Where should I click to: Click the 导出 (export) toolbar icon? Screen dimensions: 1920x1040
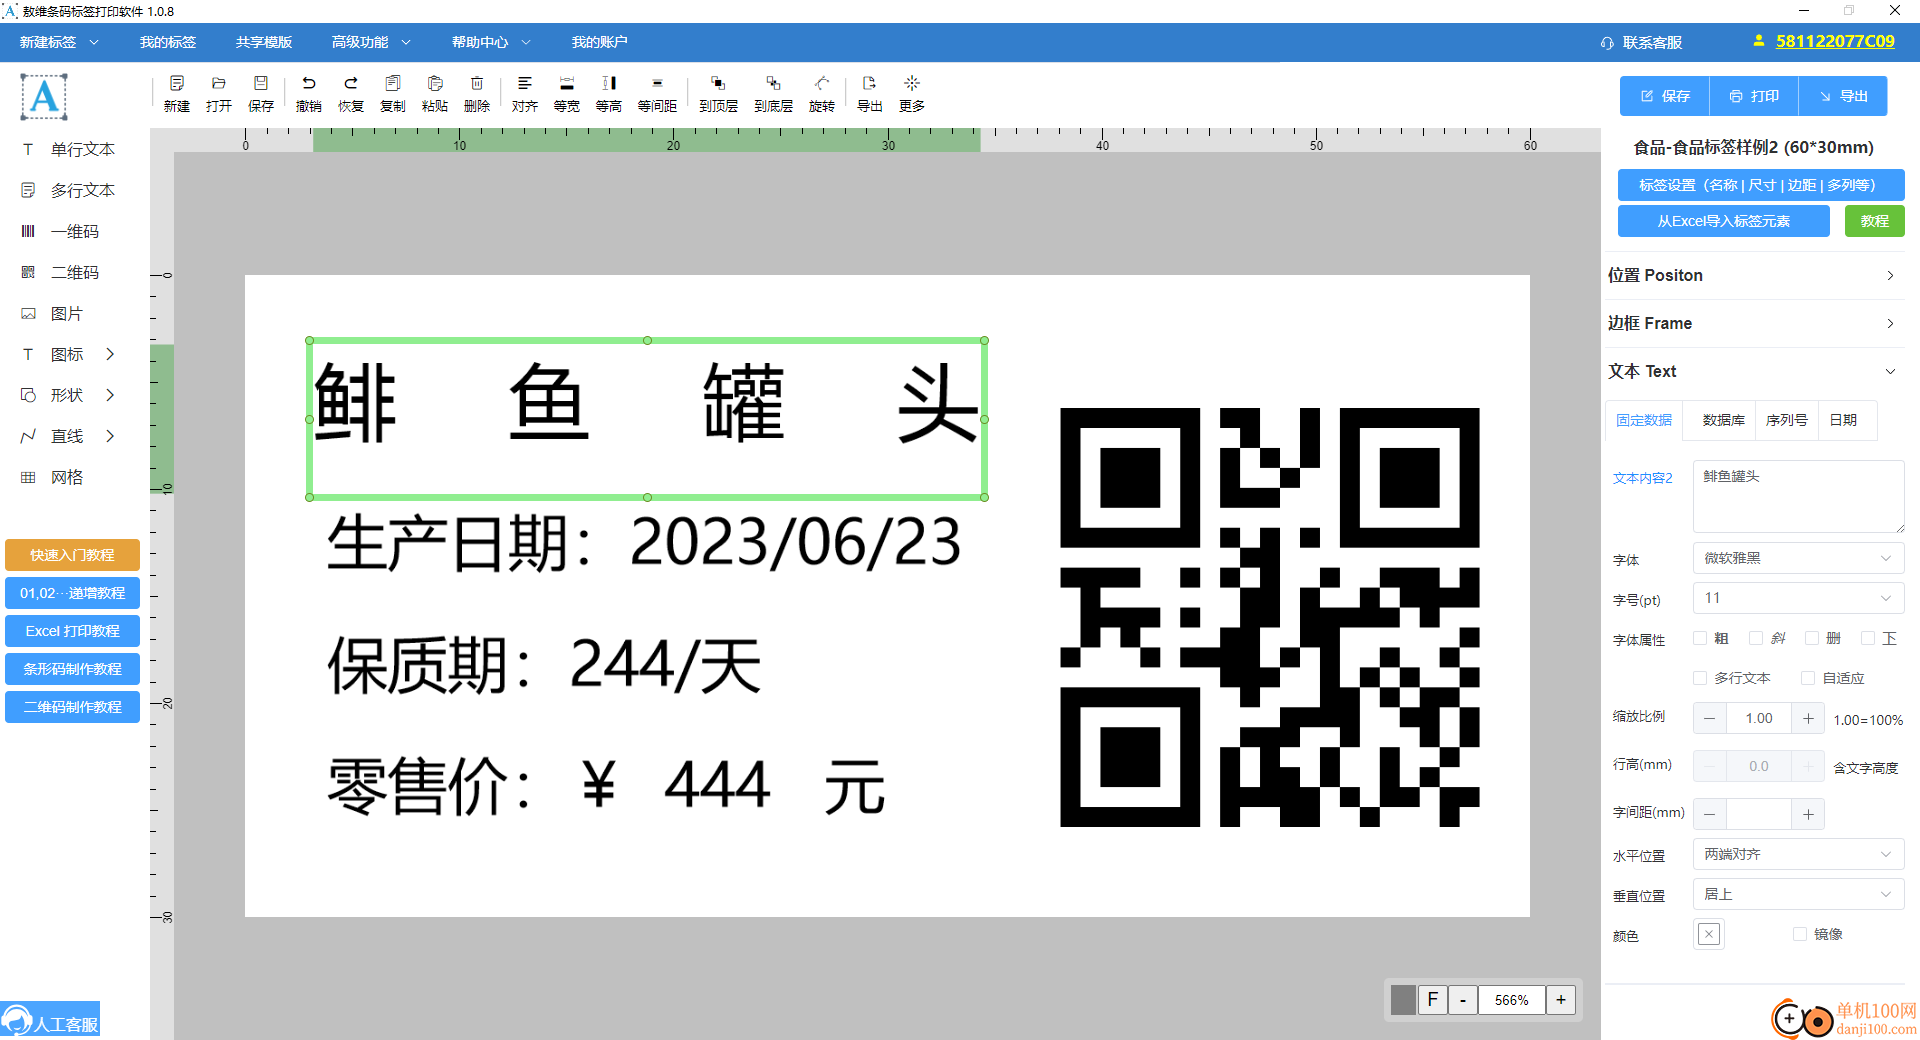(870, 94)
